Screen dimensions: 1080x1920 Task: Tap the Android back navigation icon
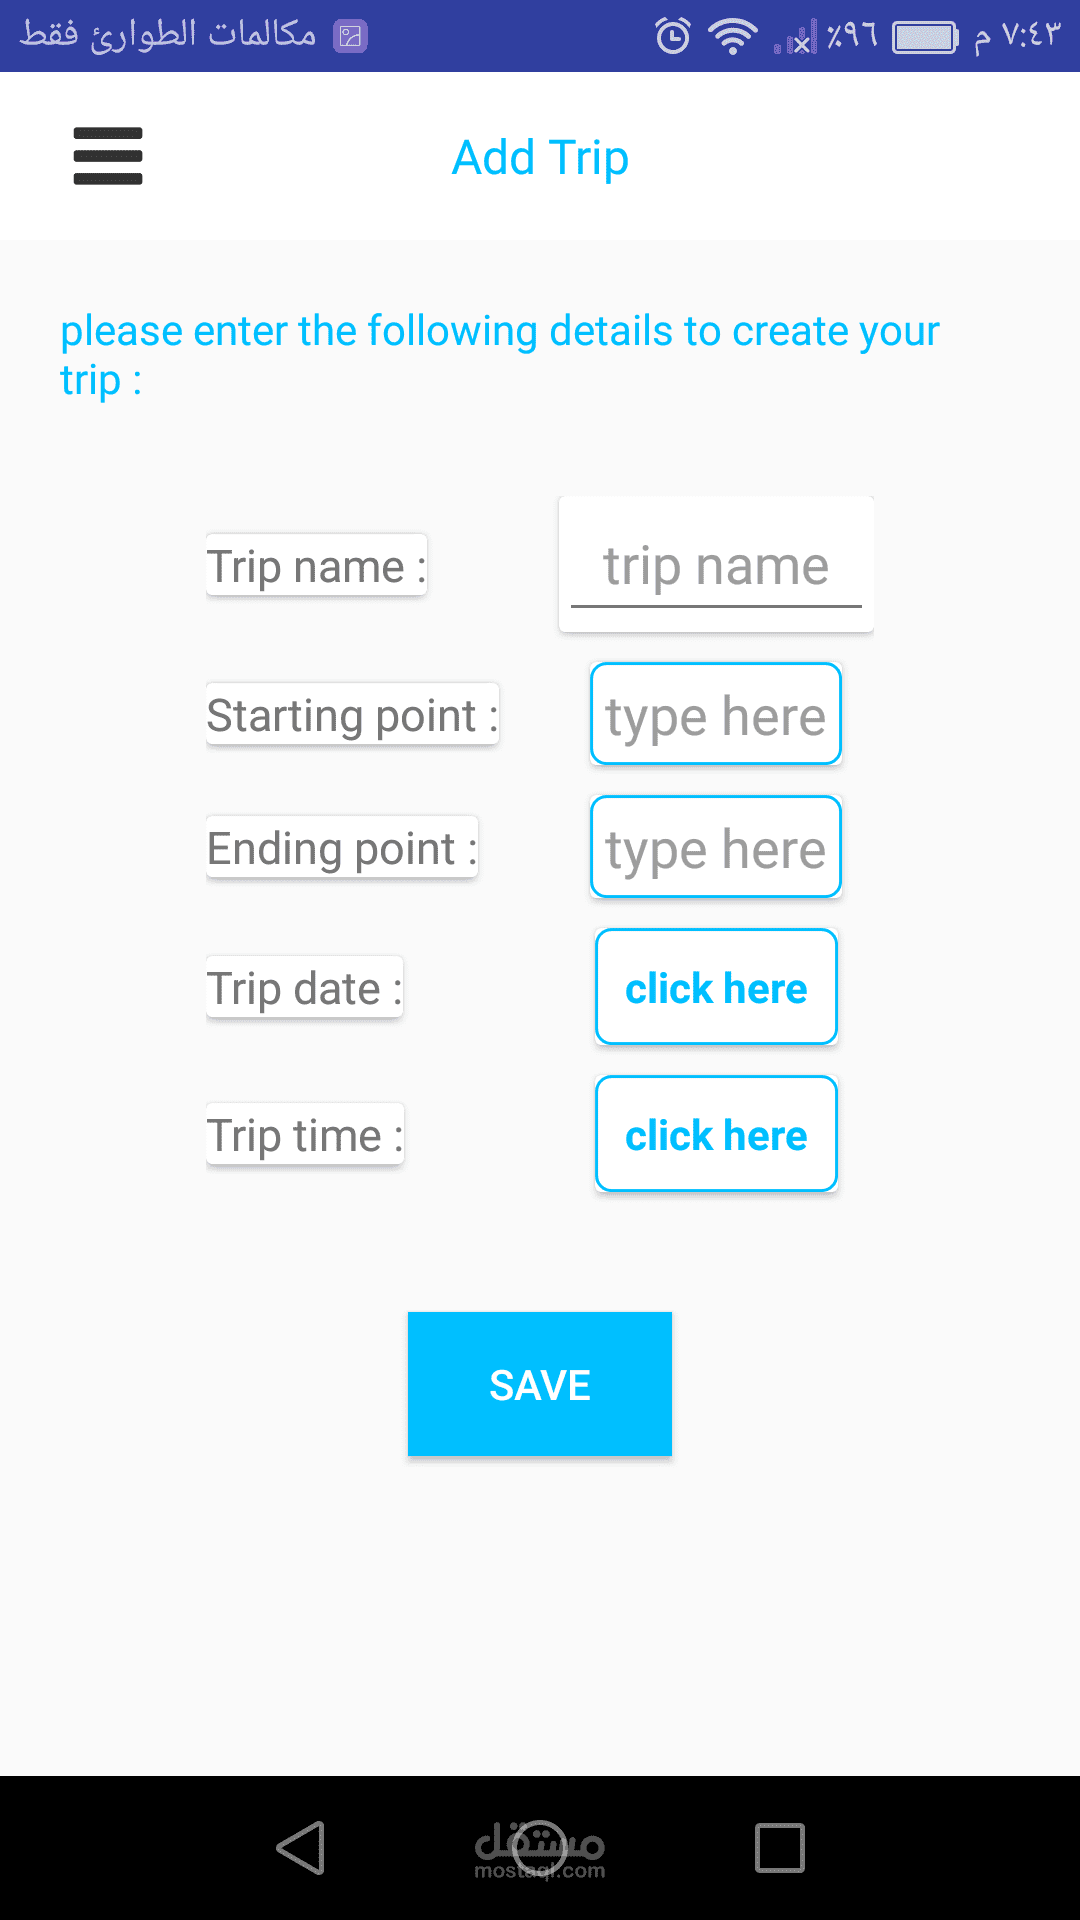click(x=300, y=1847)
